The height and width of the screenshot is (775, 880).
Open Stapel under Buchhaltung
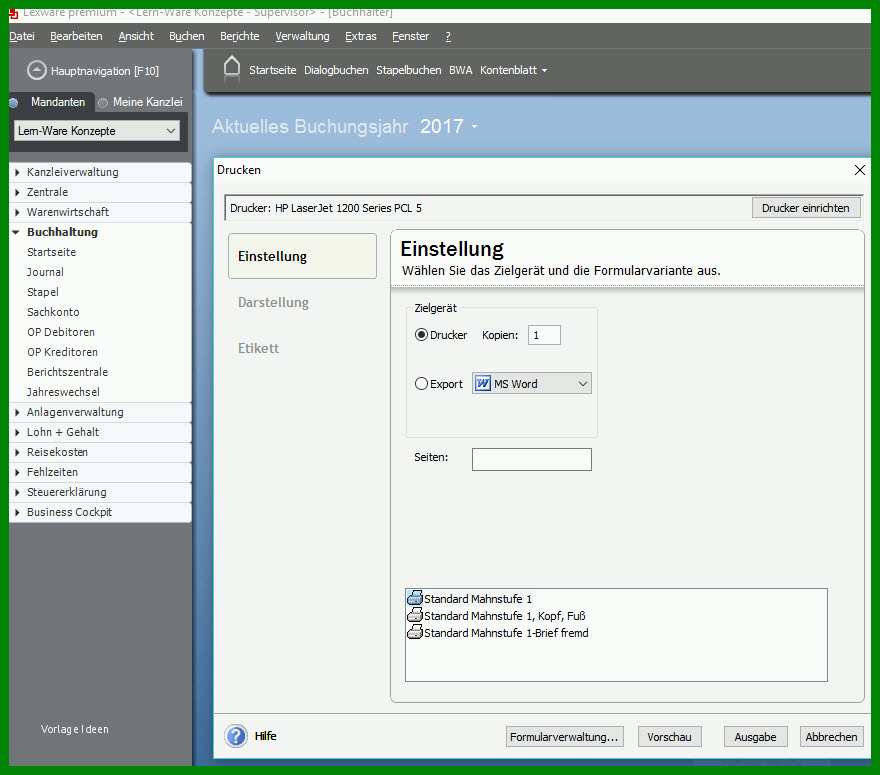pyautogui.click(x=43, y=292)
